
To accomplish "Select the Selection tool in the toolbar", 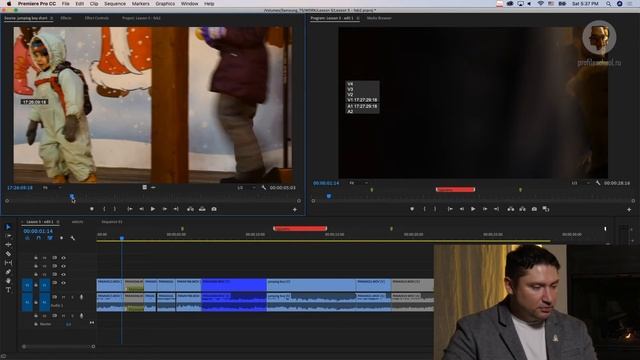I will 8,227.
